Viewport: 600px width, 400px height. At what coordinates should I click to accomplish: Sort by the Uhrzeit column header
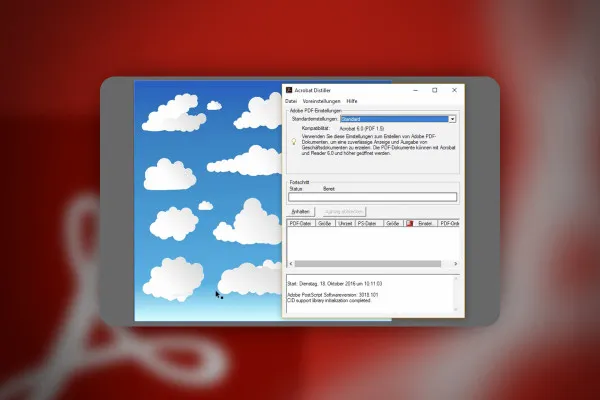coord(345,223)
